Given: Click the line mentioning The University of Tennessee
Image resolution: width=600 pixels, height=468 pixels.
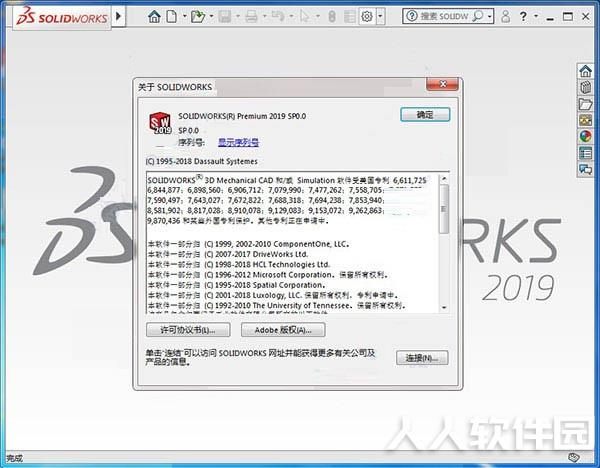Looking at the screenshot, I should [276, 306].
